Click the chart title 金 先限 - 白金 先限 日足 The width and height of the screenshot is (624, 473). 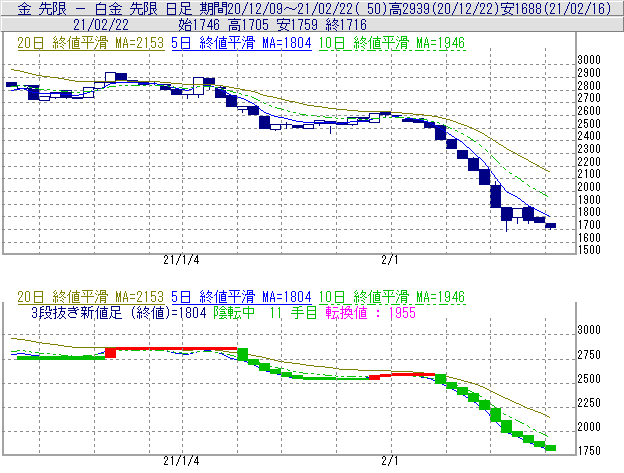105,8
